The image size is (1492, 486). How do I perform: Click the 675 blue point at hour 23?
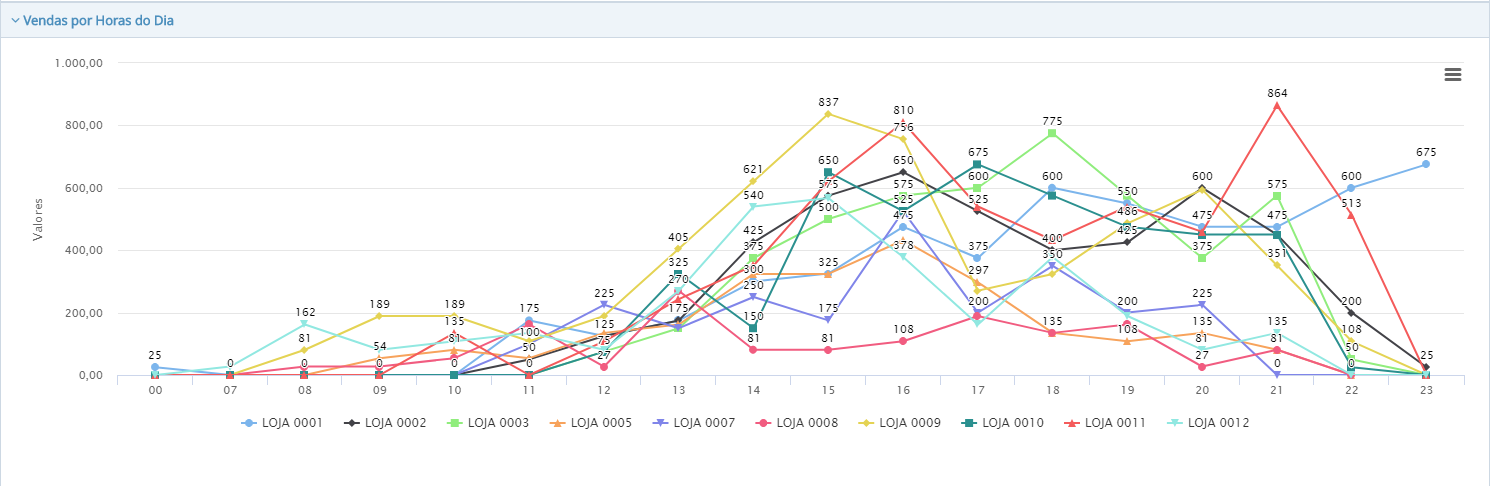pos(1425,164)
